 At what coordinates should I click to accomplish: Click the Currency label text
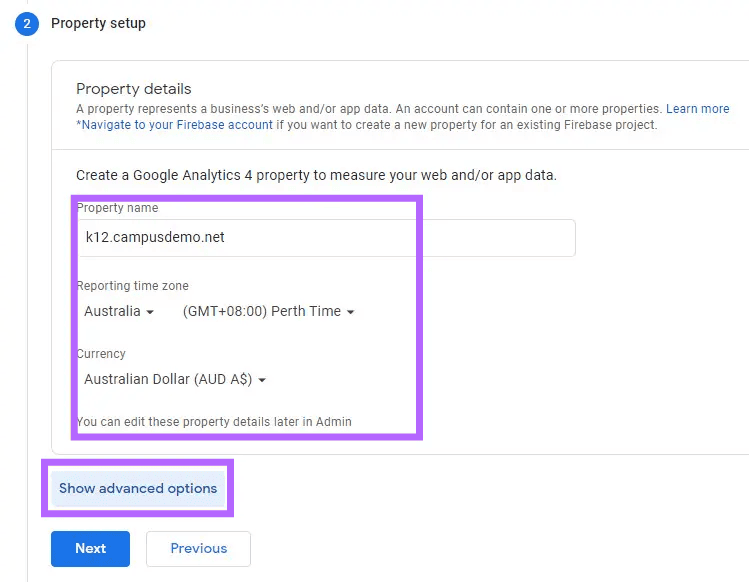(x=101, y=354)
